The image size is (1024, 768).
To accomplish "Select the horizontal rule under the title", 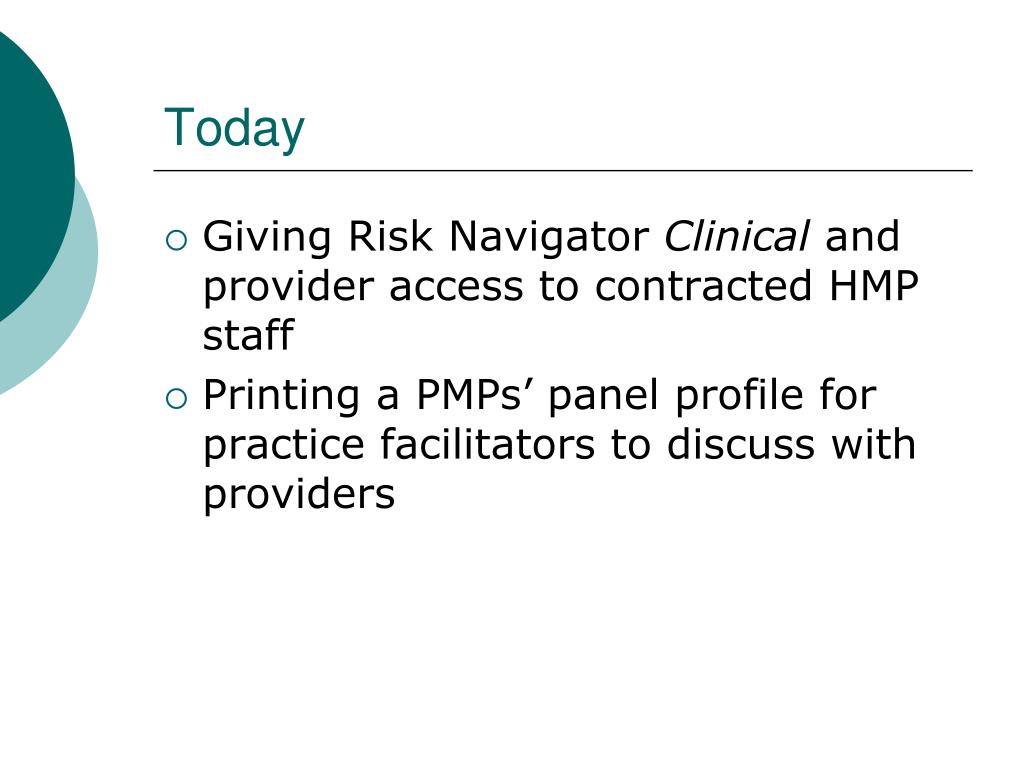I will coord(563,170).
